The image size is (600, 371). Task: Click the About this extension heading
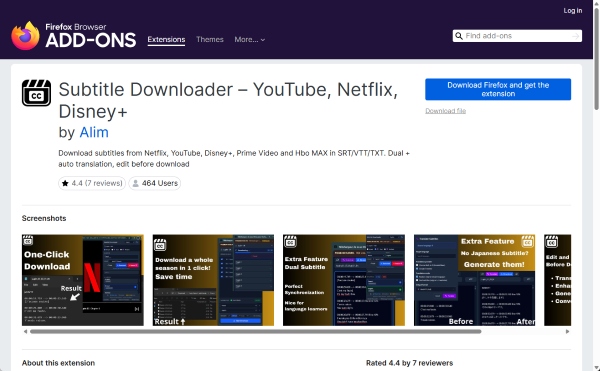[x=58, y=363]
